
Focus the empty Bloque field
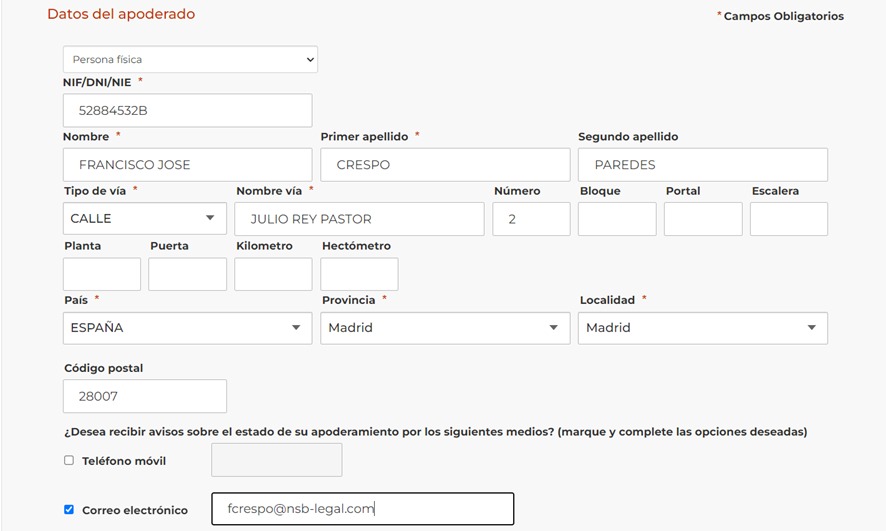pyautogui.click(x=617, y=219)
